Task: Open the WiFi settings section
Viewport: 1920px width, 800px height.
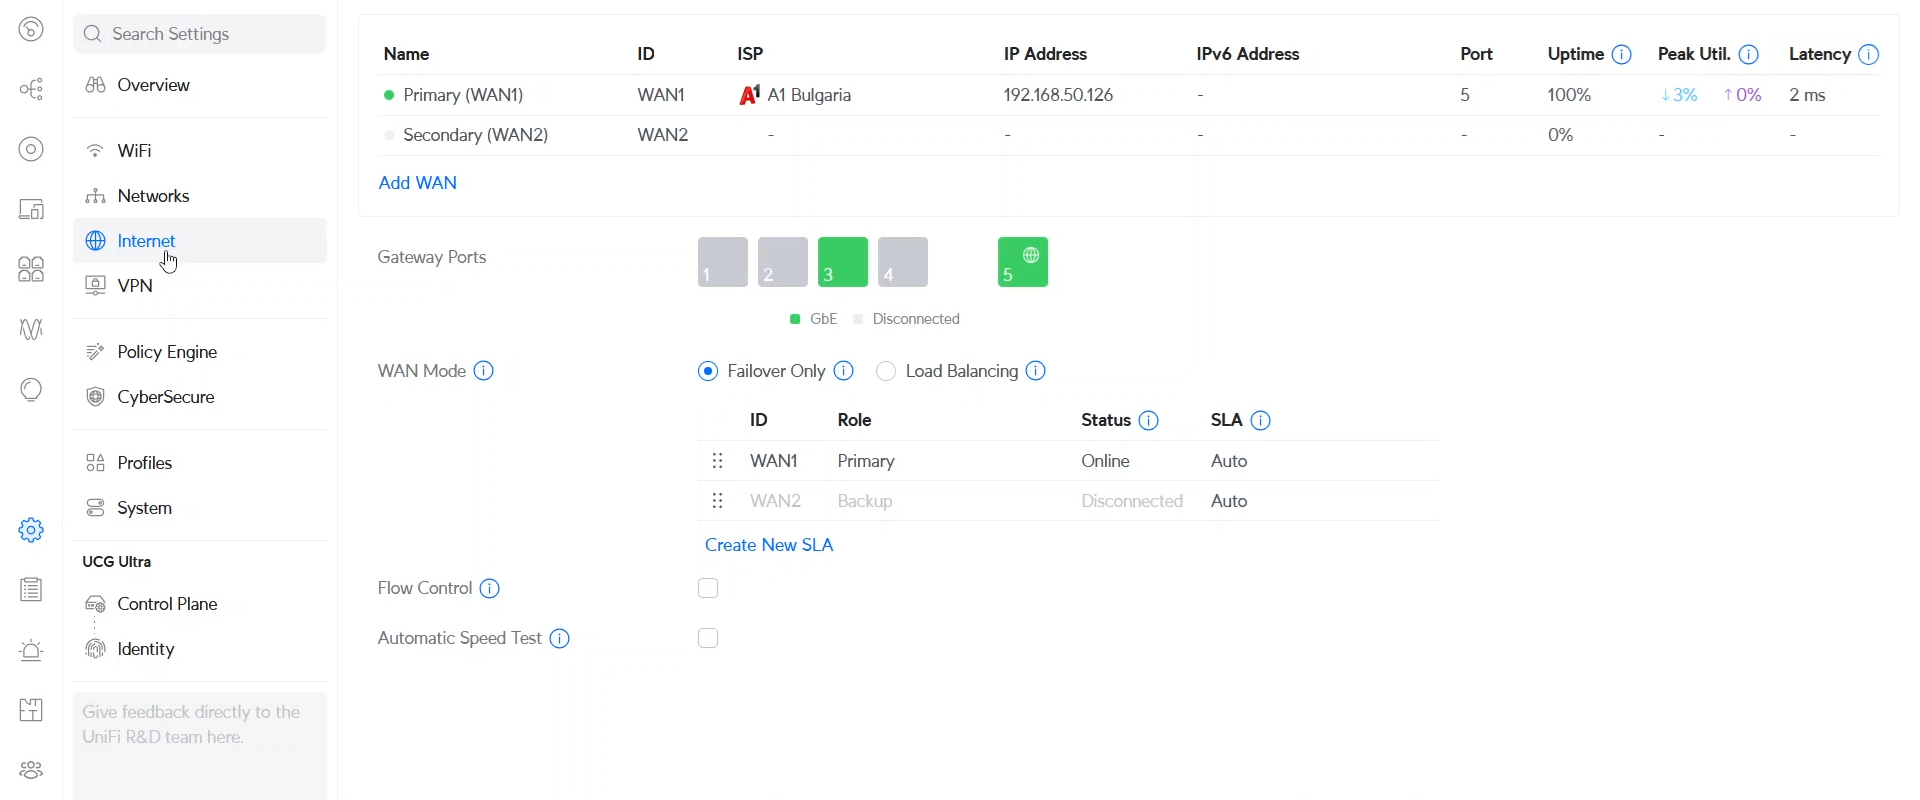Action: click(134, 151)
